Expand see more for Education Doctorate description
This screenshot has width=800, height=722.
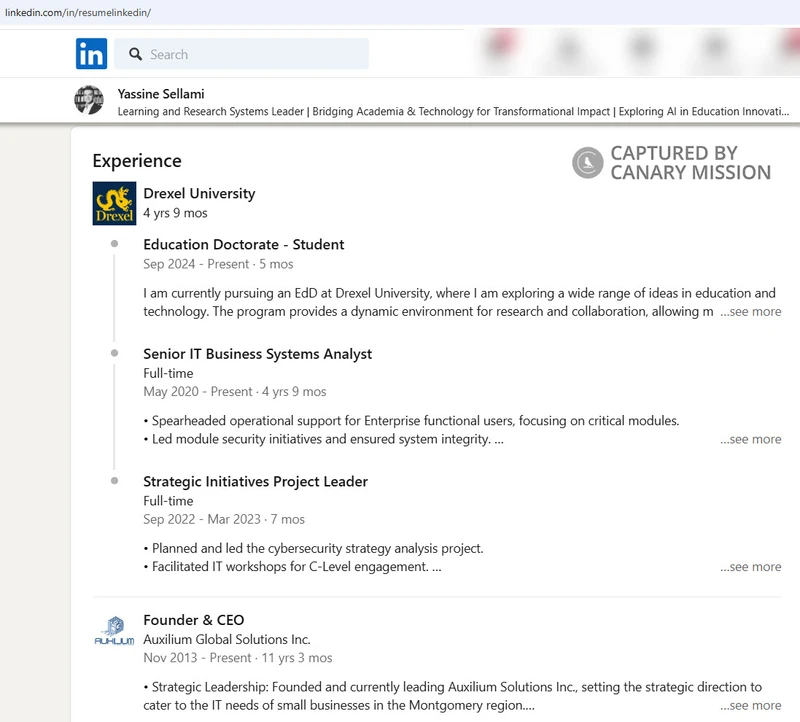click(x=751, y=311)
